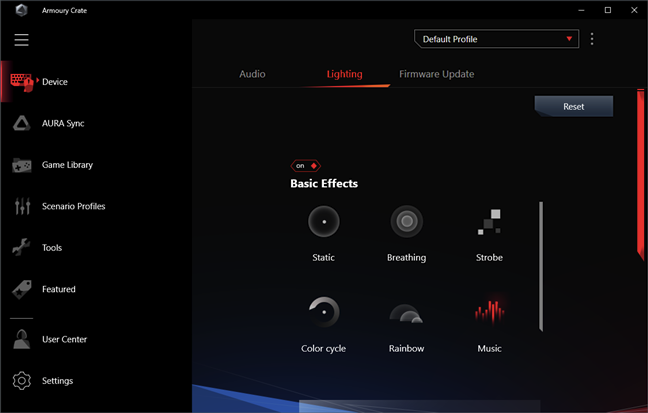Click the Color cycle label
Image resolution: width=648 pixels, height=413 pixels.
(323, 349)
